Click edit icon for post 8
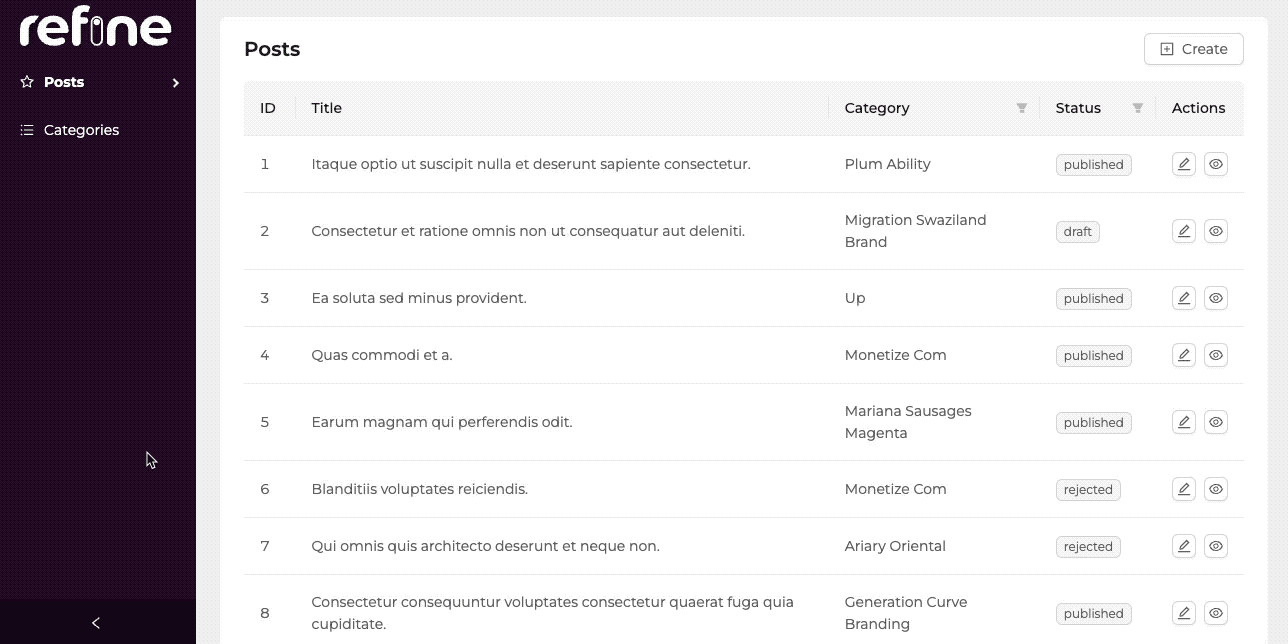 tap(1183, 613)
